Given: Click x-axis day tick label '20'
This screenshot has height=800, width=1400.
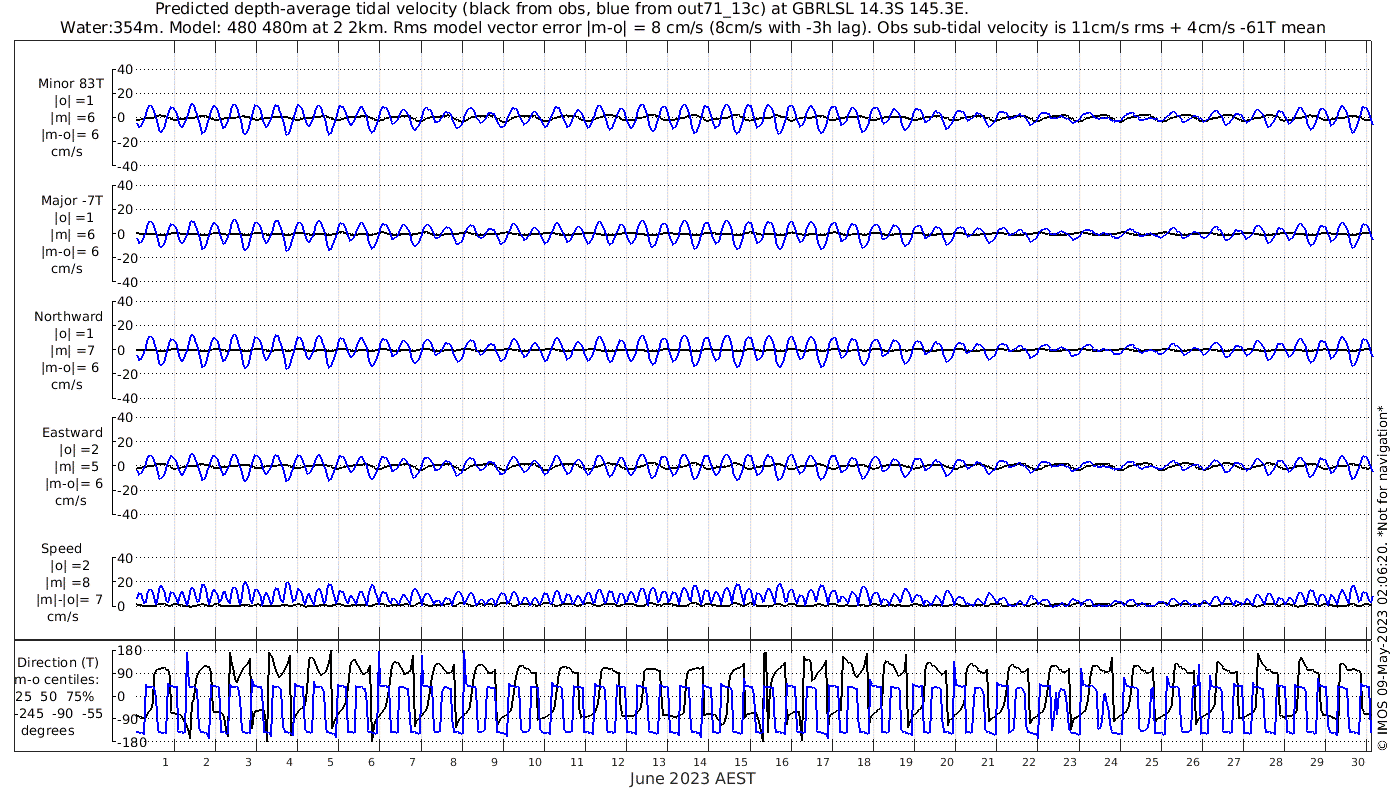Looking at the screenshot, I should pyautogui.click(x=946, y=761).
